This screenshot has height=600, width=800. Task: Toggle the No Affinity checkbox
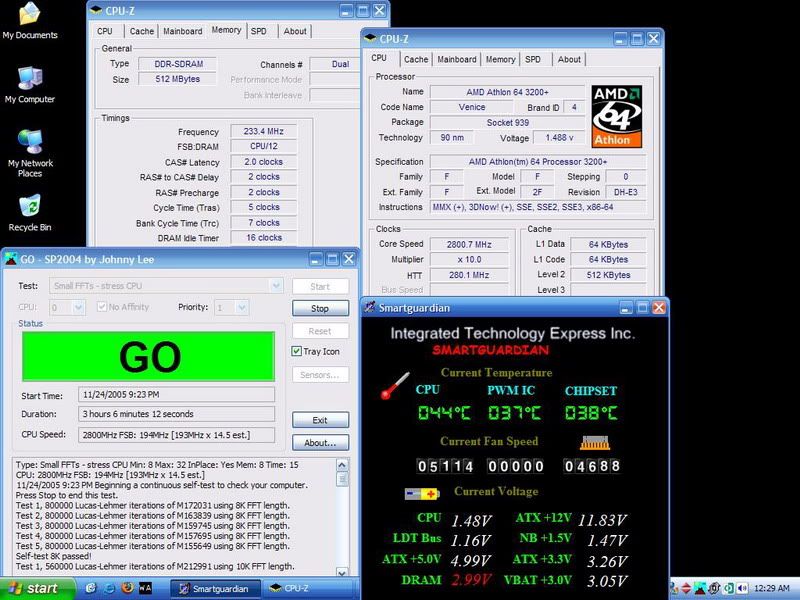coord(102,307)
